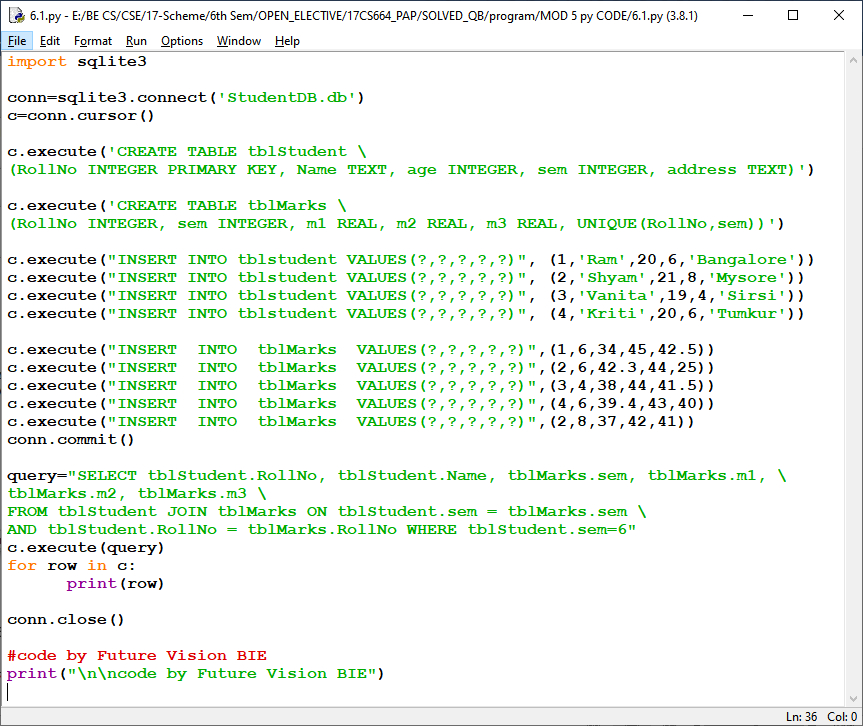Open the File menu
This screenshot has height=726, width=863.
pyautogui.click(x=18, y=41)
